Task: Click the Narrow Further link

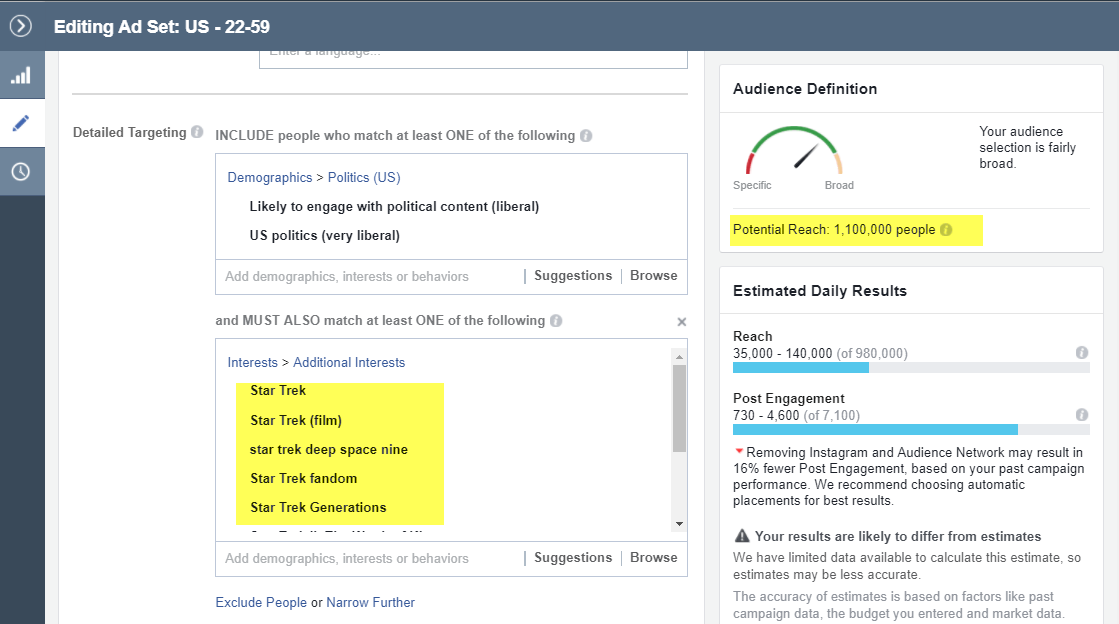Action: tap(370, 603)
